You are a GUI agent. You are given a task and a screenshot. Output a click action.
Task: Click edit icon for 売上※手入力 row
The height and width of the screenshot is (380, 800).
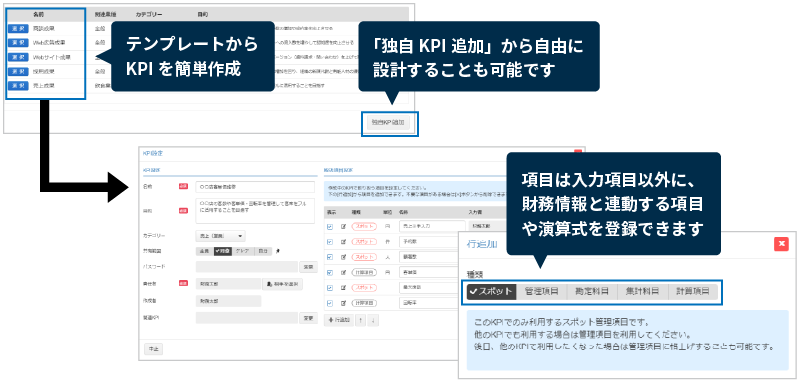pyautogui.click(x=343, y=227)
